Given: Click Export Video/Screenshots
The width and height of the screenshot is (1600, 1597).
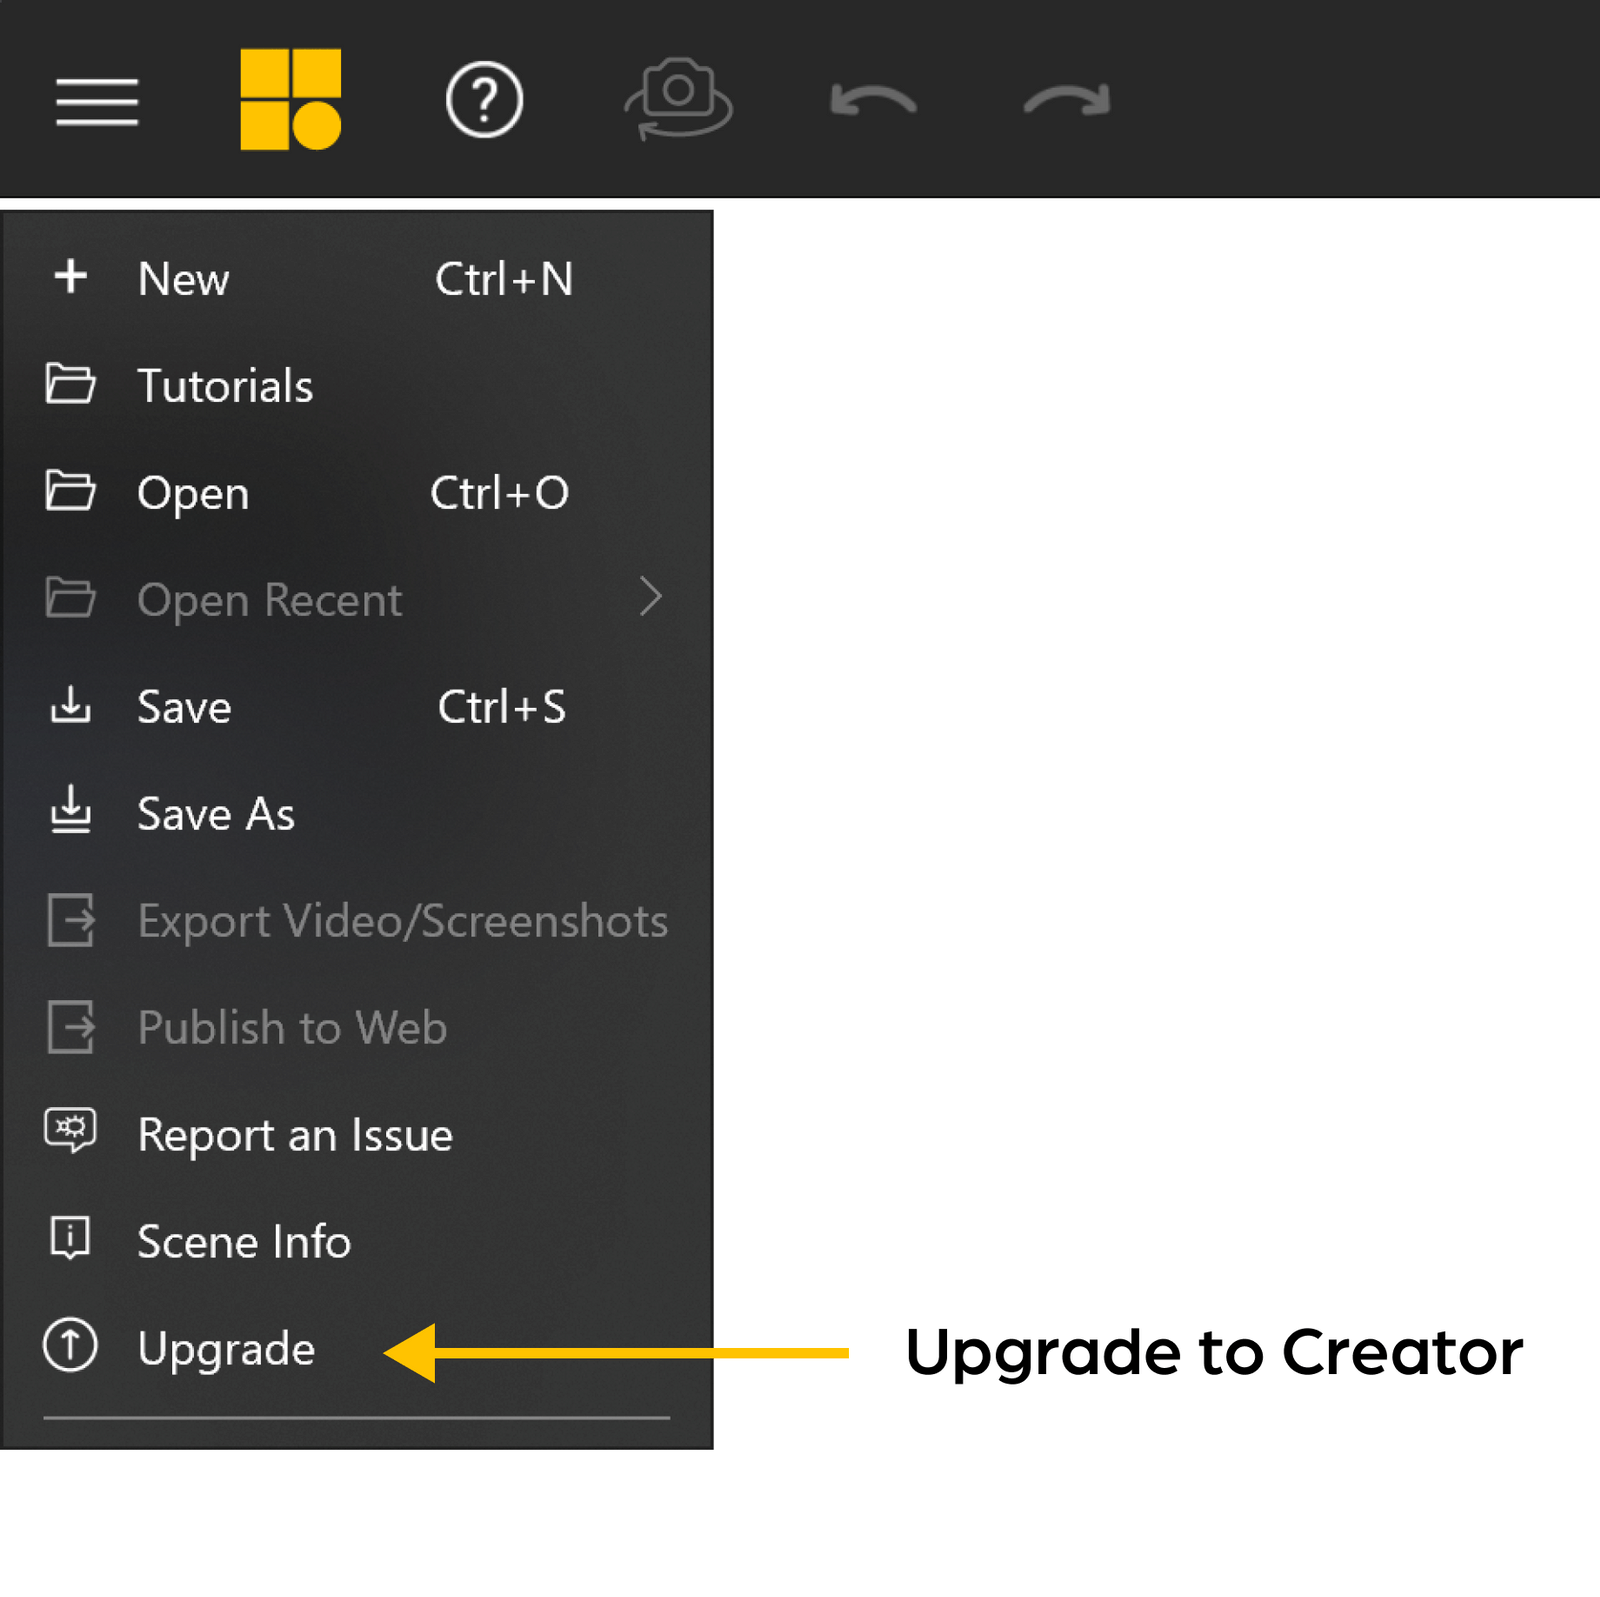Looking at the screenshot, I should 402,921.
